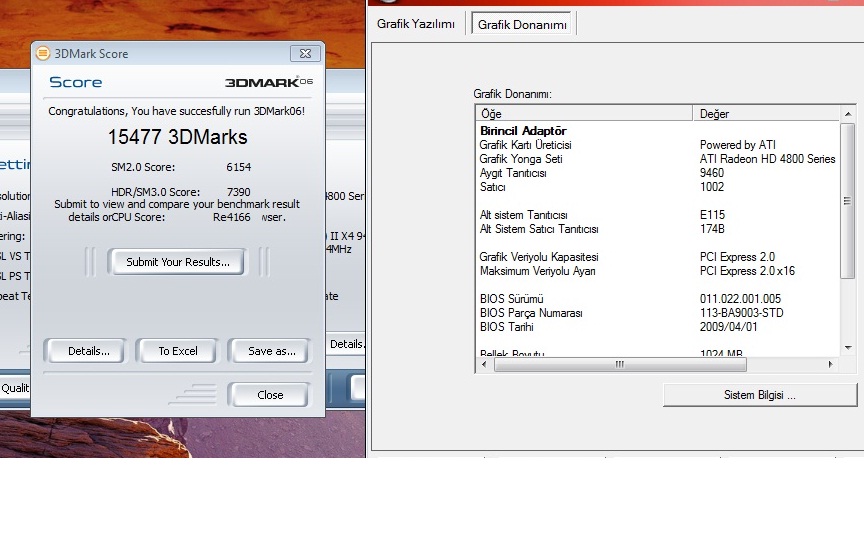The image size is (864, 540).
Task: Select Grafik Yonga Seti row
Action: [x=658, y=159]
